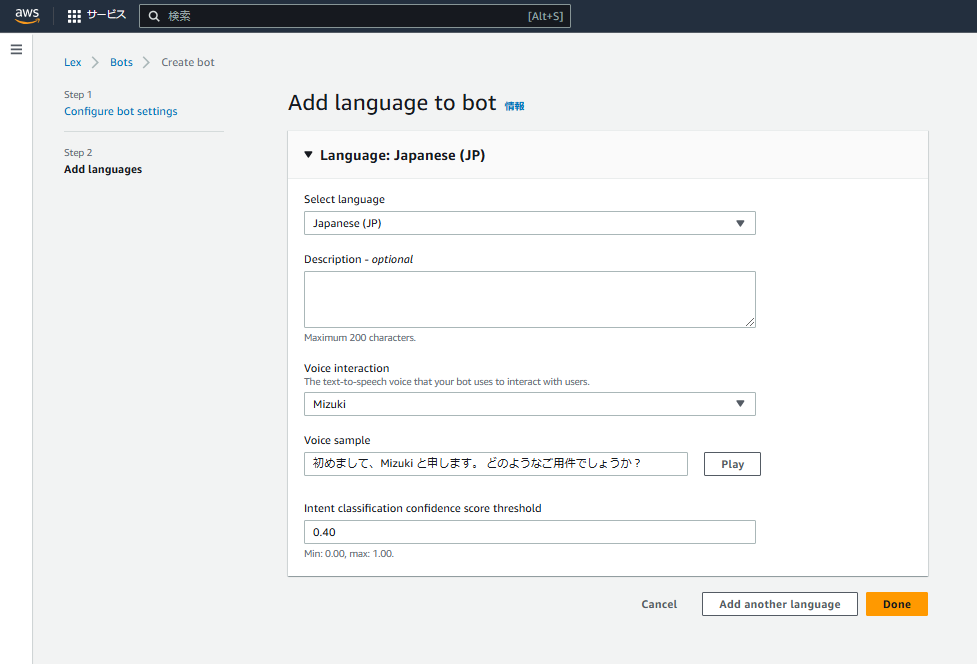The height and width of the screenshot is (664, 977).
Task: Open Step 1 Configure bot settings
Action: (121, 111)
